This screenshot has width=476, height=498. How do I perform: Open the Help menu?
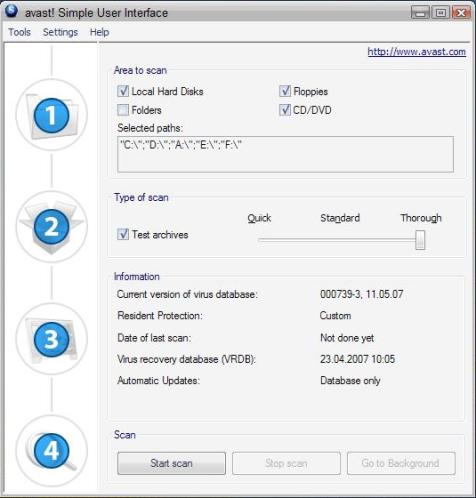(x=99, y=32)
